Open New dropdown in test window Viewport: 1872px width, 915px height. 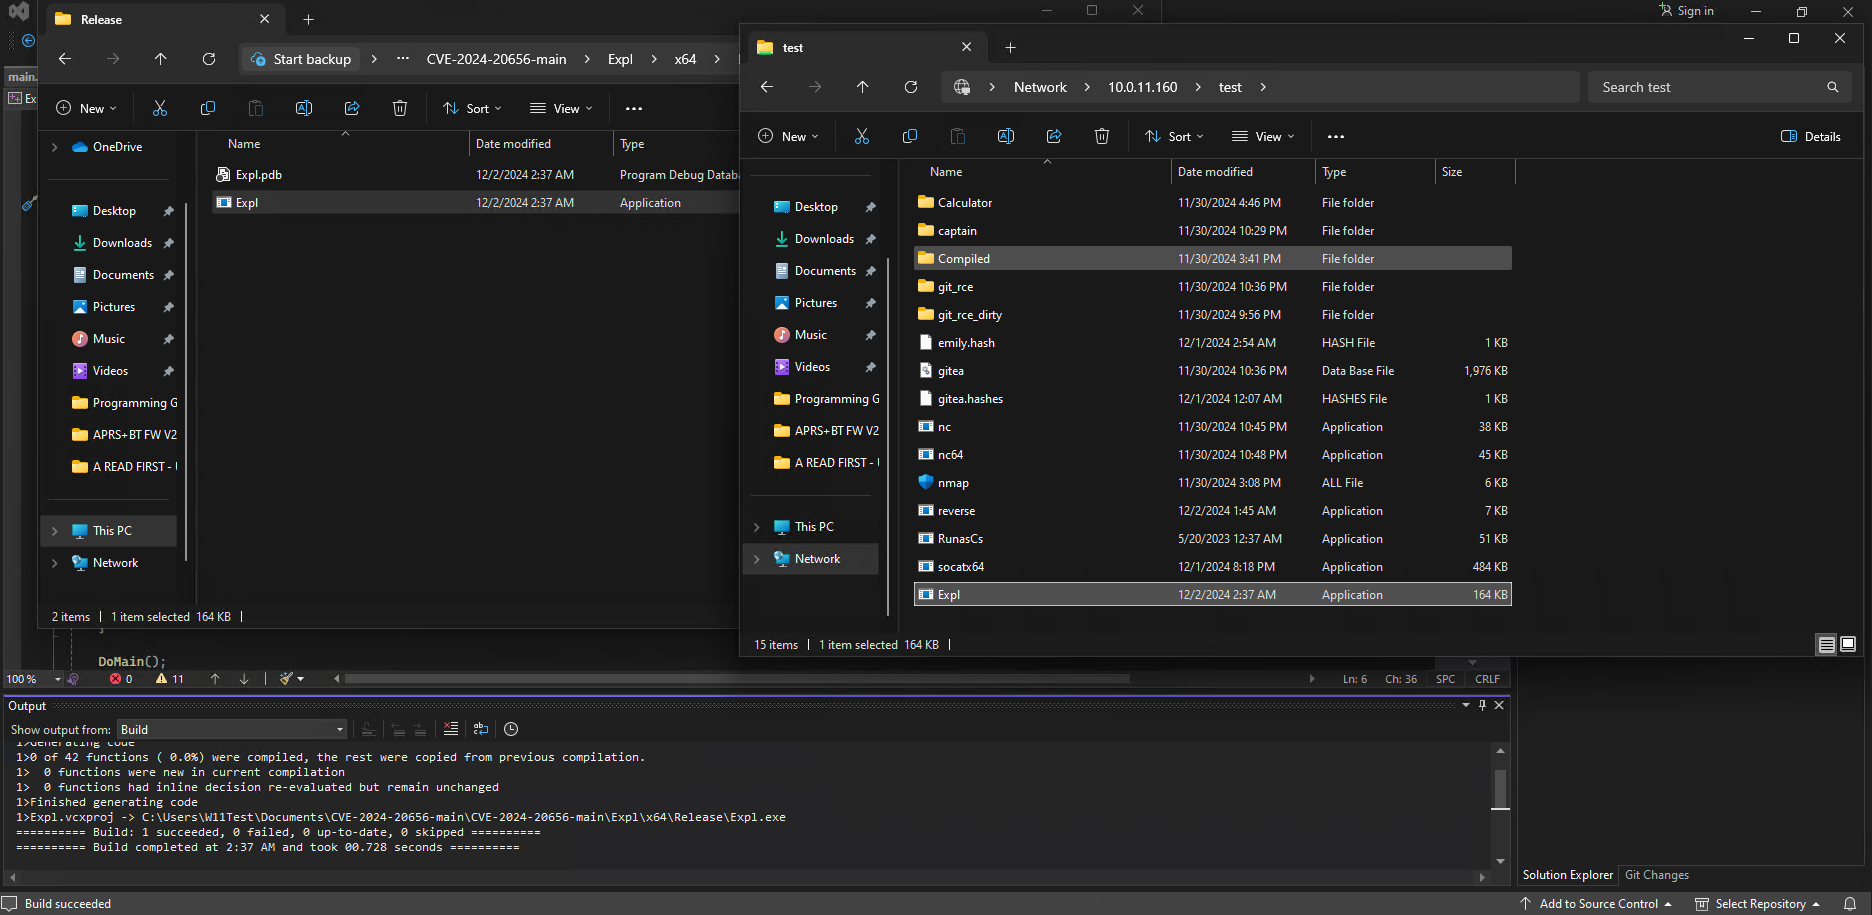click(788, 136)
